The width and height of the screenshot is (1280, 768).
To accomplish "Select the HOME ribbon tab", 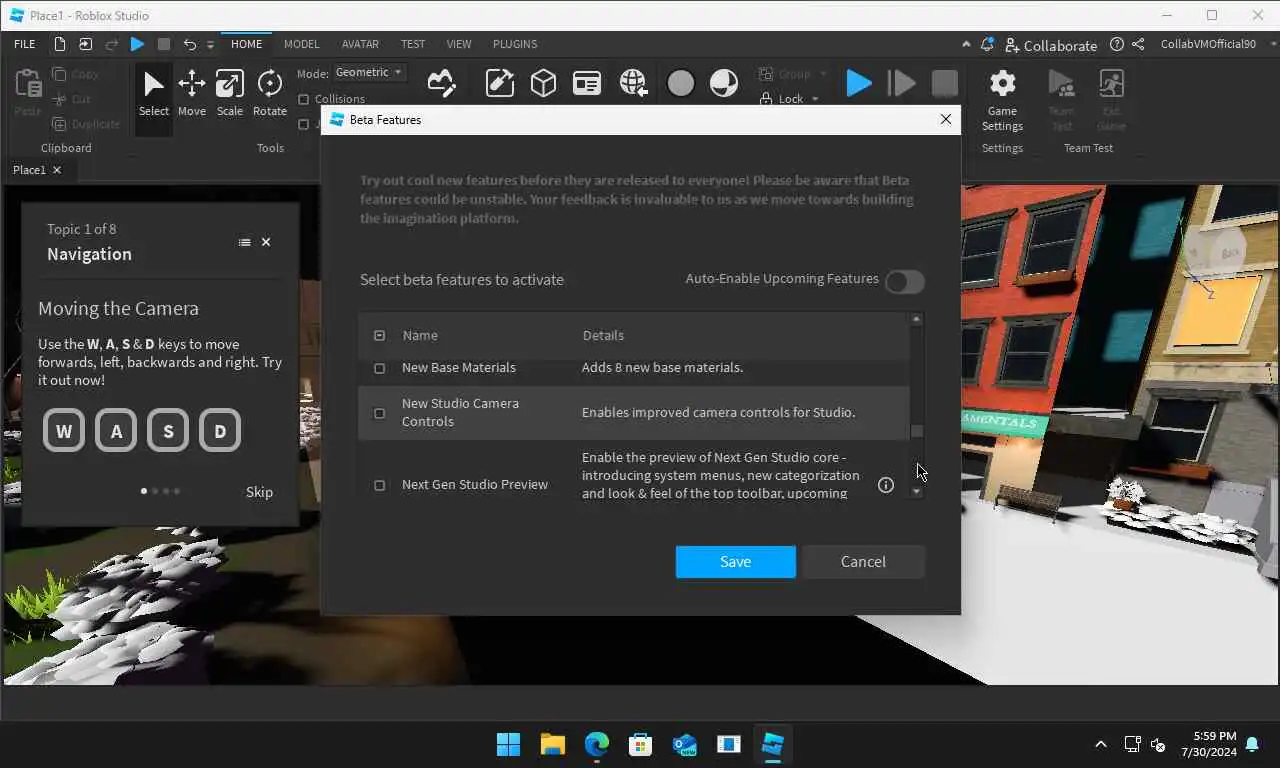I will click(x=246, y=44).
